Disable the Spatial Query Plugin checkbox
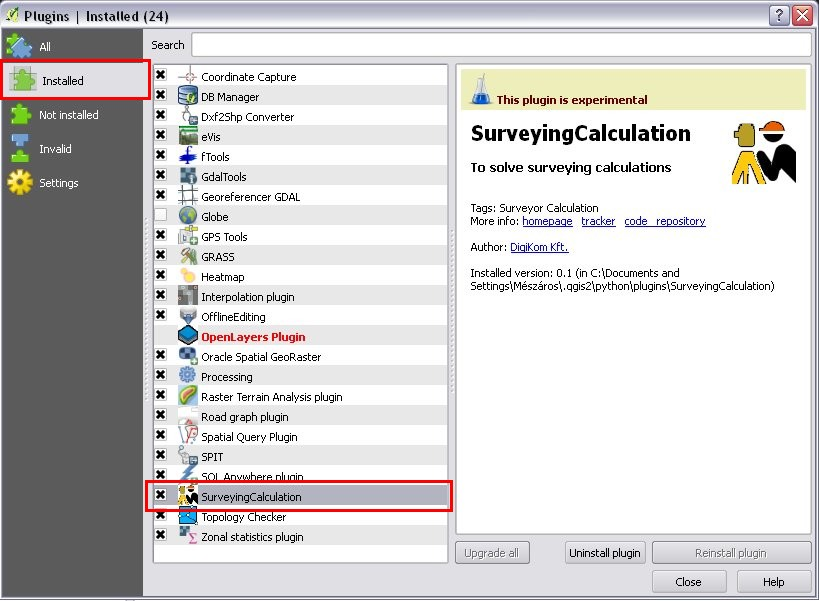The height and width of the screenshot is (601, 819). [x=160, y=437]
